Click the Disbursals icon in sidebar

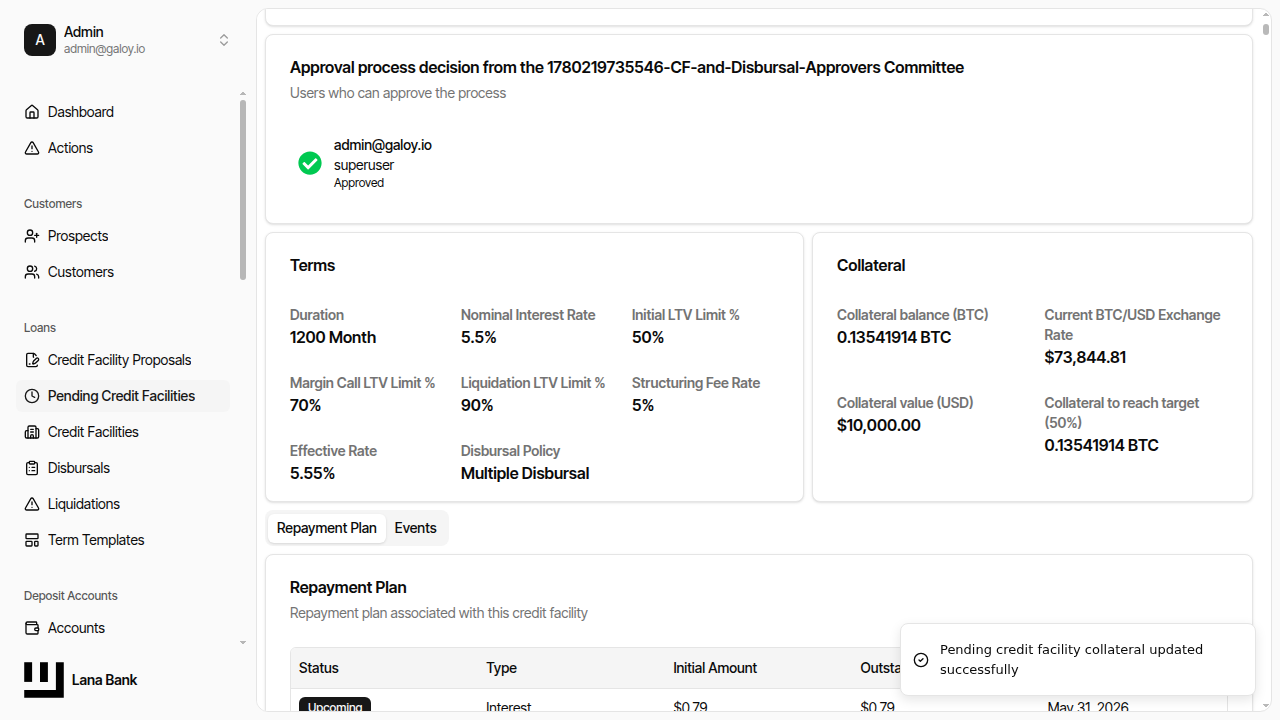click(32, 468)
